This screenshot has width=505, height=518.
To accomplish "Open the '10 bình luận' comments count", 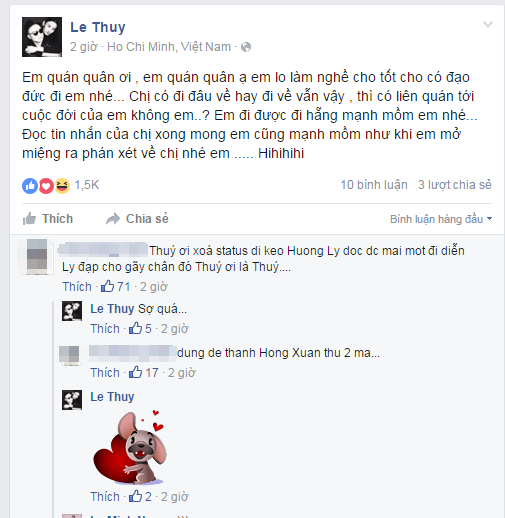I will point(374,185).
